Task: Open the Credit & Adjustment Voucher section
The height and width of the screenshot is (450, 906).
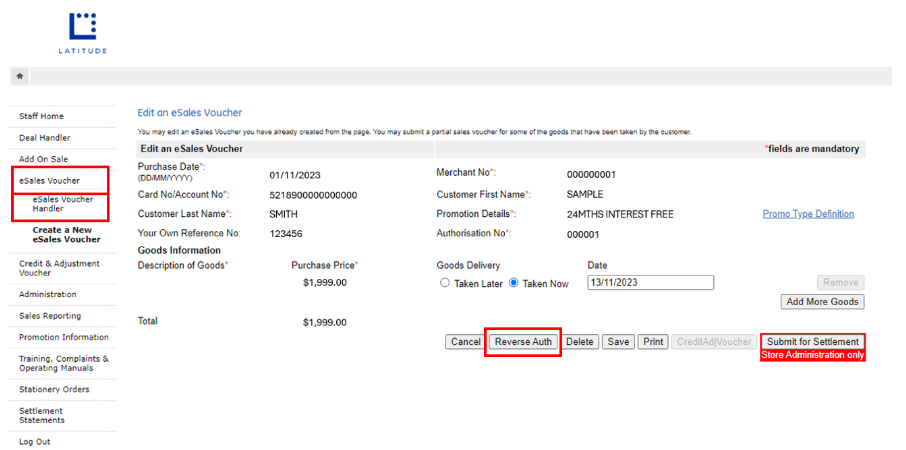Action: pyautogui.click(x=59, y=267)
